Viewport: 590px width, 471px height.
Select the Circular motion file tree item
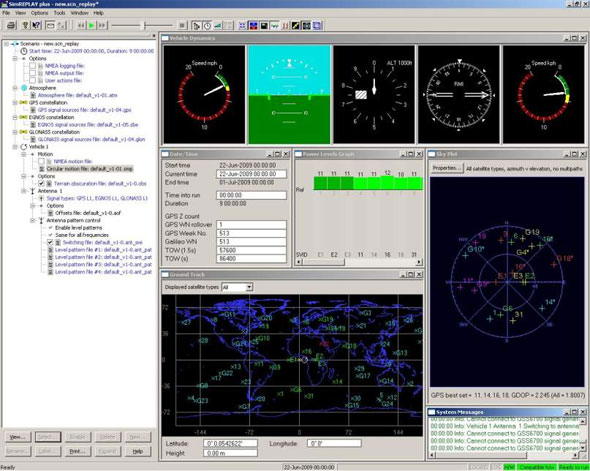pyautogui.click(x=90, y=169)
